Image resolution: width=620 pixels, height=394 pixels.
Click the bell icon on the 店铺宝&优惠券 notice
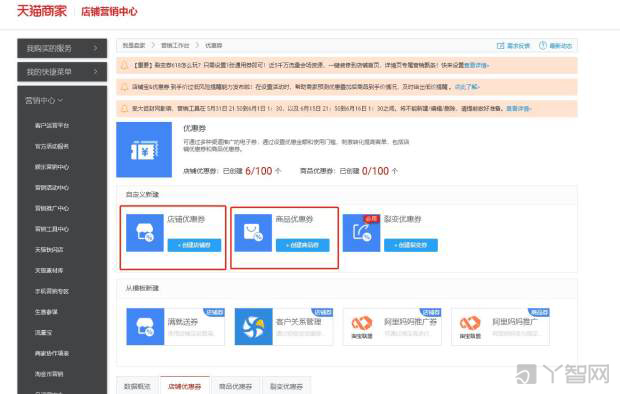point(124,87)
